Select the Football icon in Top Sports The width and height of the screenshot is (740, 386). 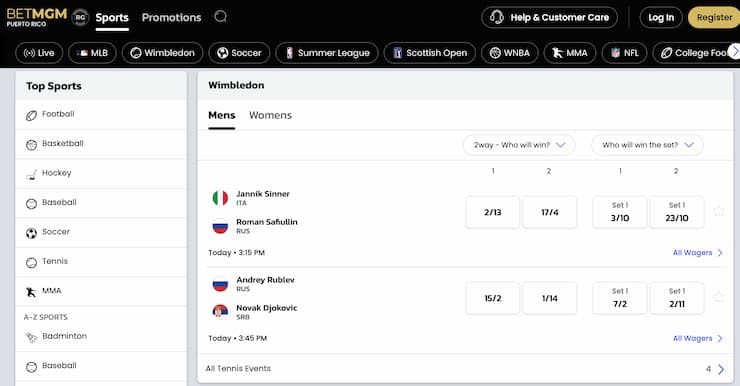click(31, 115)
